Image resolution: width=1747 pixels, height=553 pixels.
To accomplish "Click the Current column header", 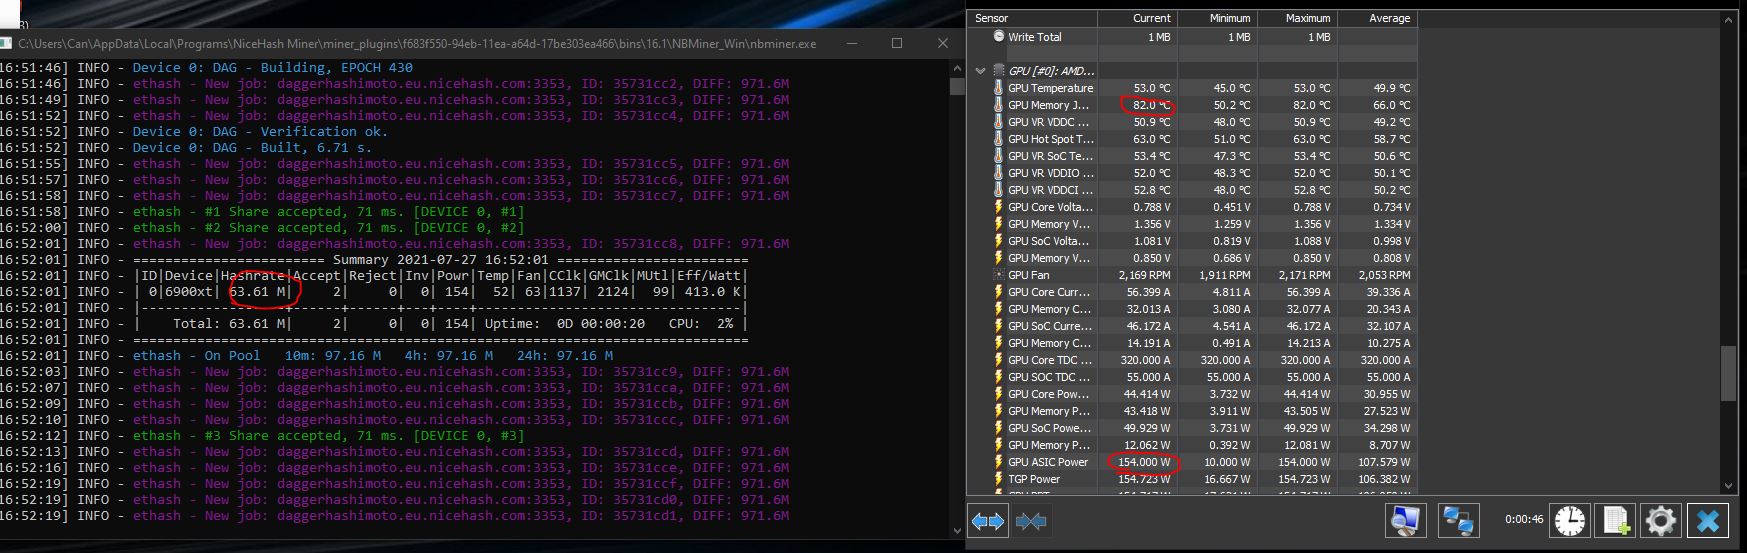I will (x=1137, y=18).
